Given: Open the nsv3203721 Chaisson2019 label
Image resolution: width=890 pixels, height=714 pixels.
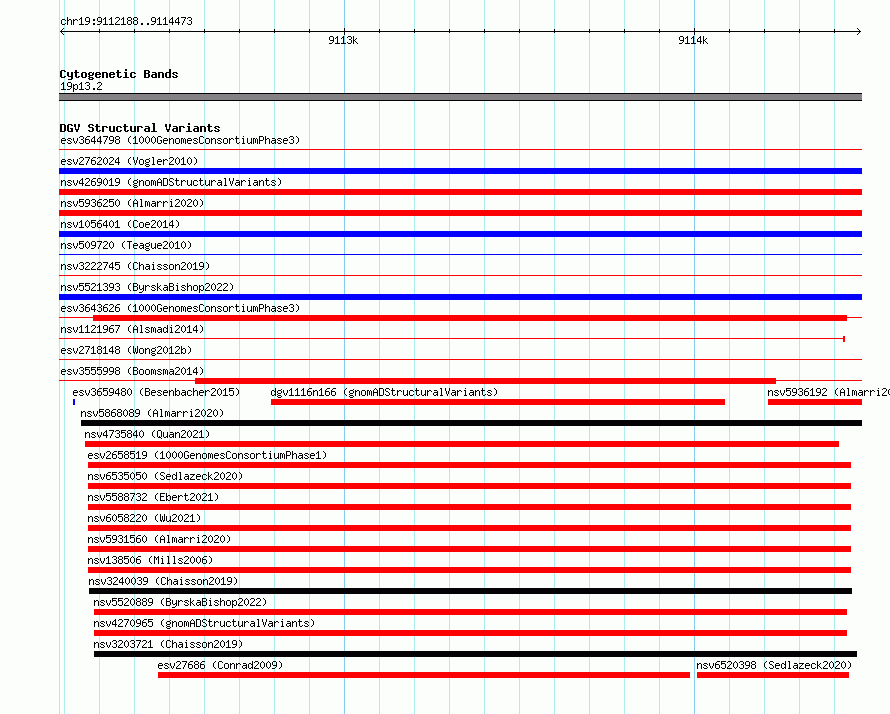Looking at the screenshot, I should tap(168, 644).
